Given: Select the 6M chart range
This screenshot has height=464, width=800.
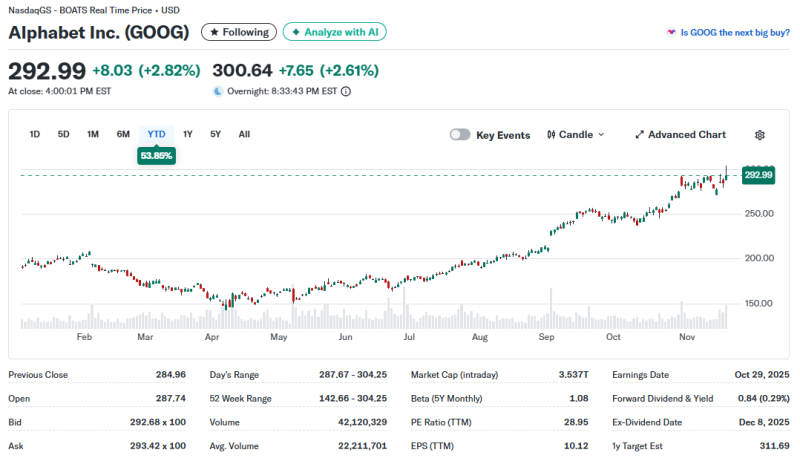Looking at the screenshot, I should (x=123, y=134).
